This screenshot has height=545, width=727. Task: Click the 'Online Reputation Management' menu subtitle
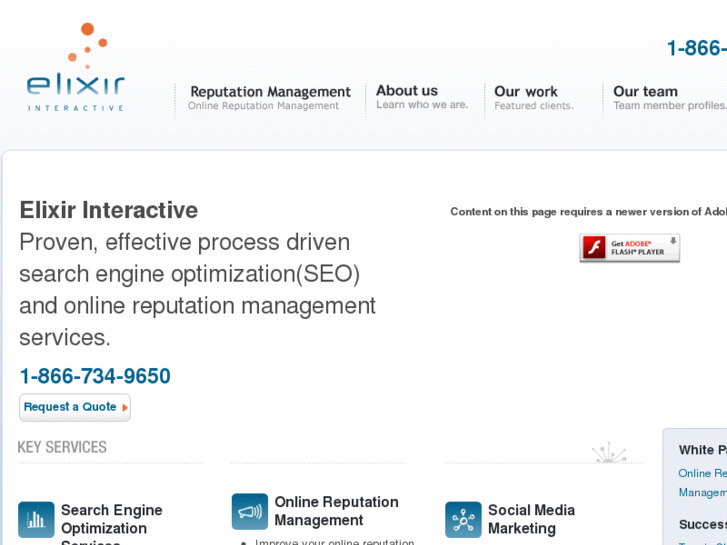pyautogui.click(x=263, y=106)
